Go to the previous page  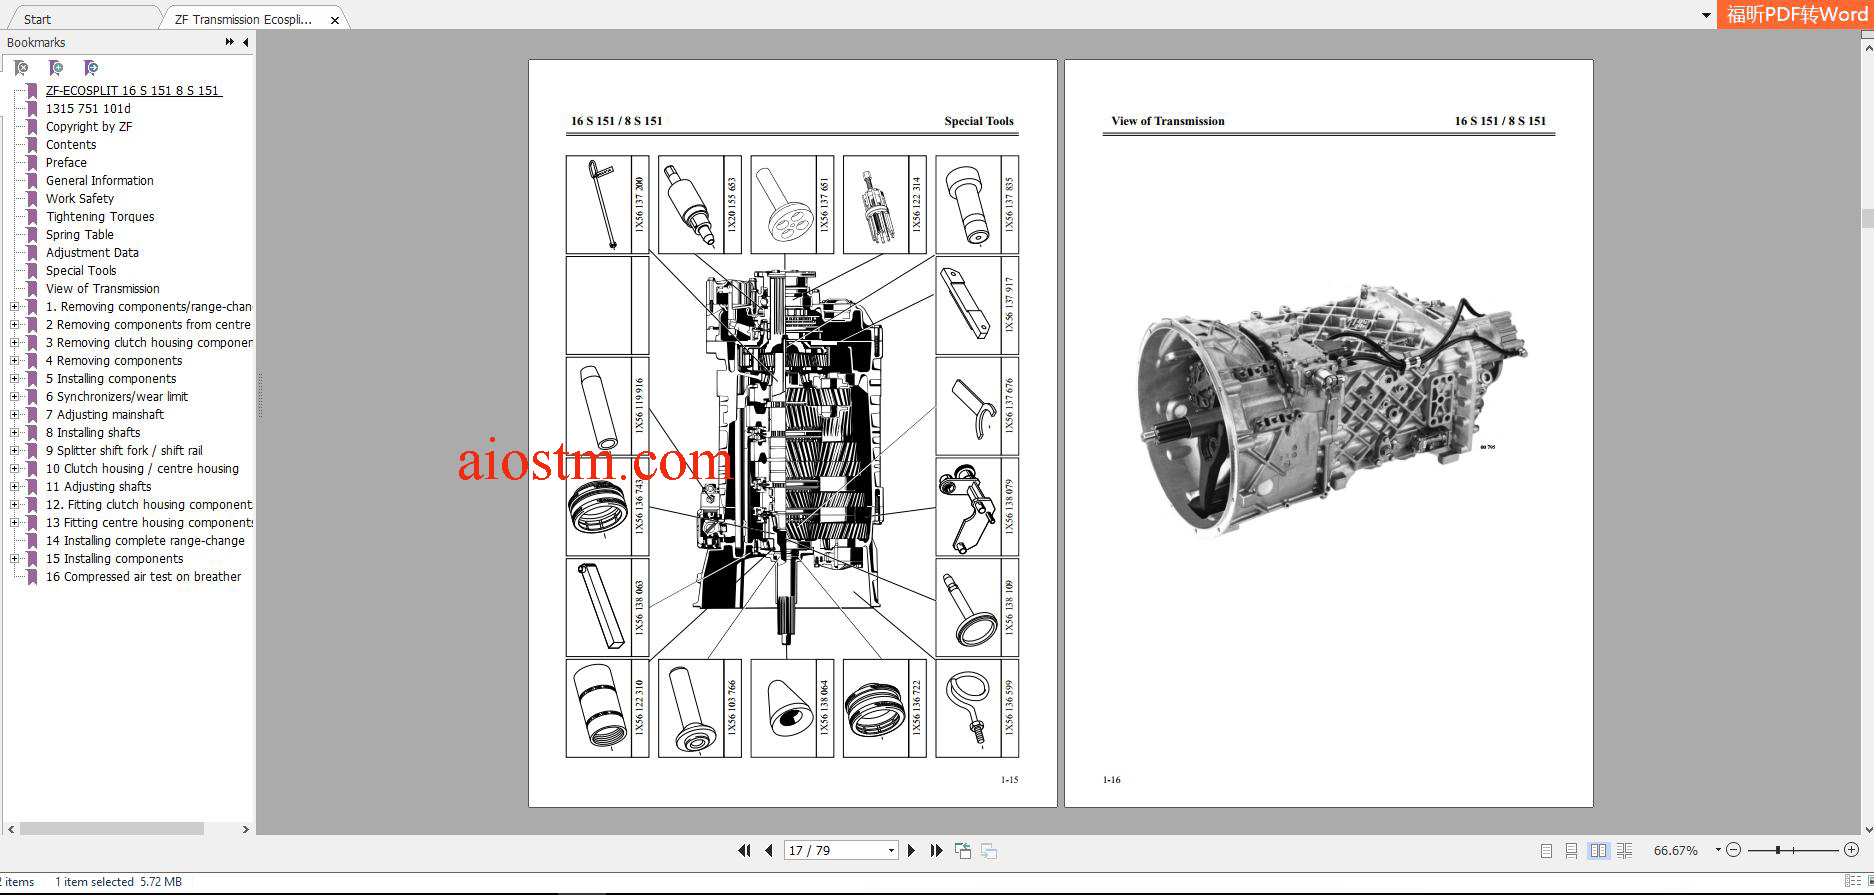(769, 851)
